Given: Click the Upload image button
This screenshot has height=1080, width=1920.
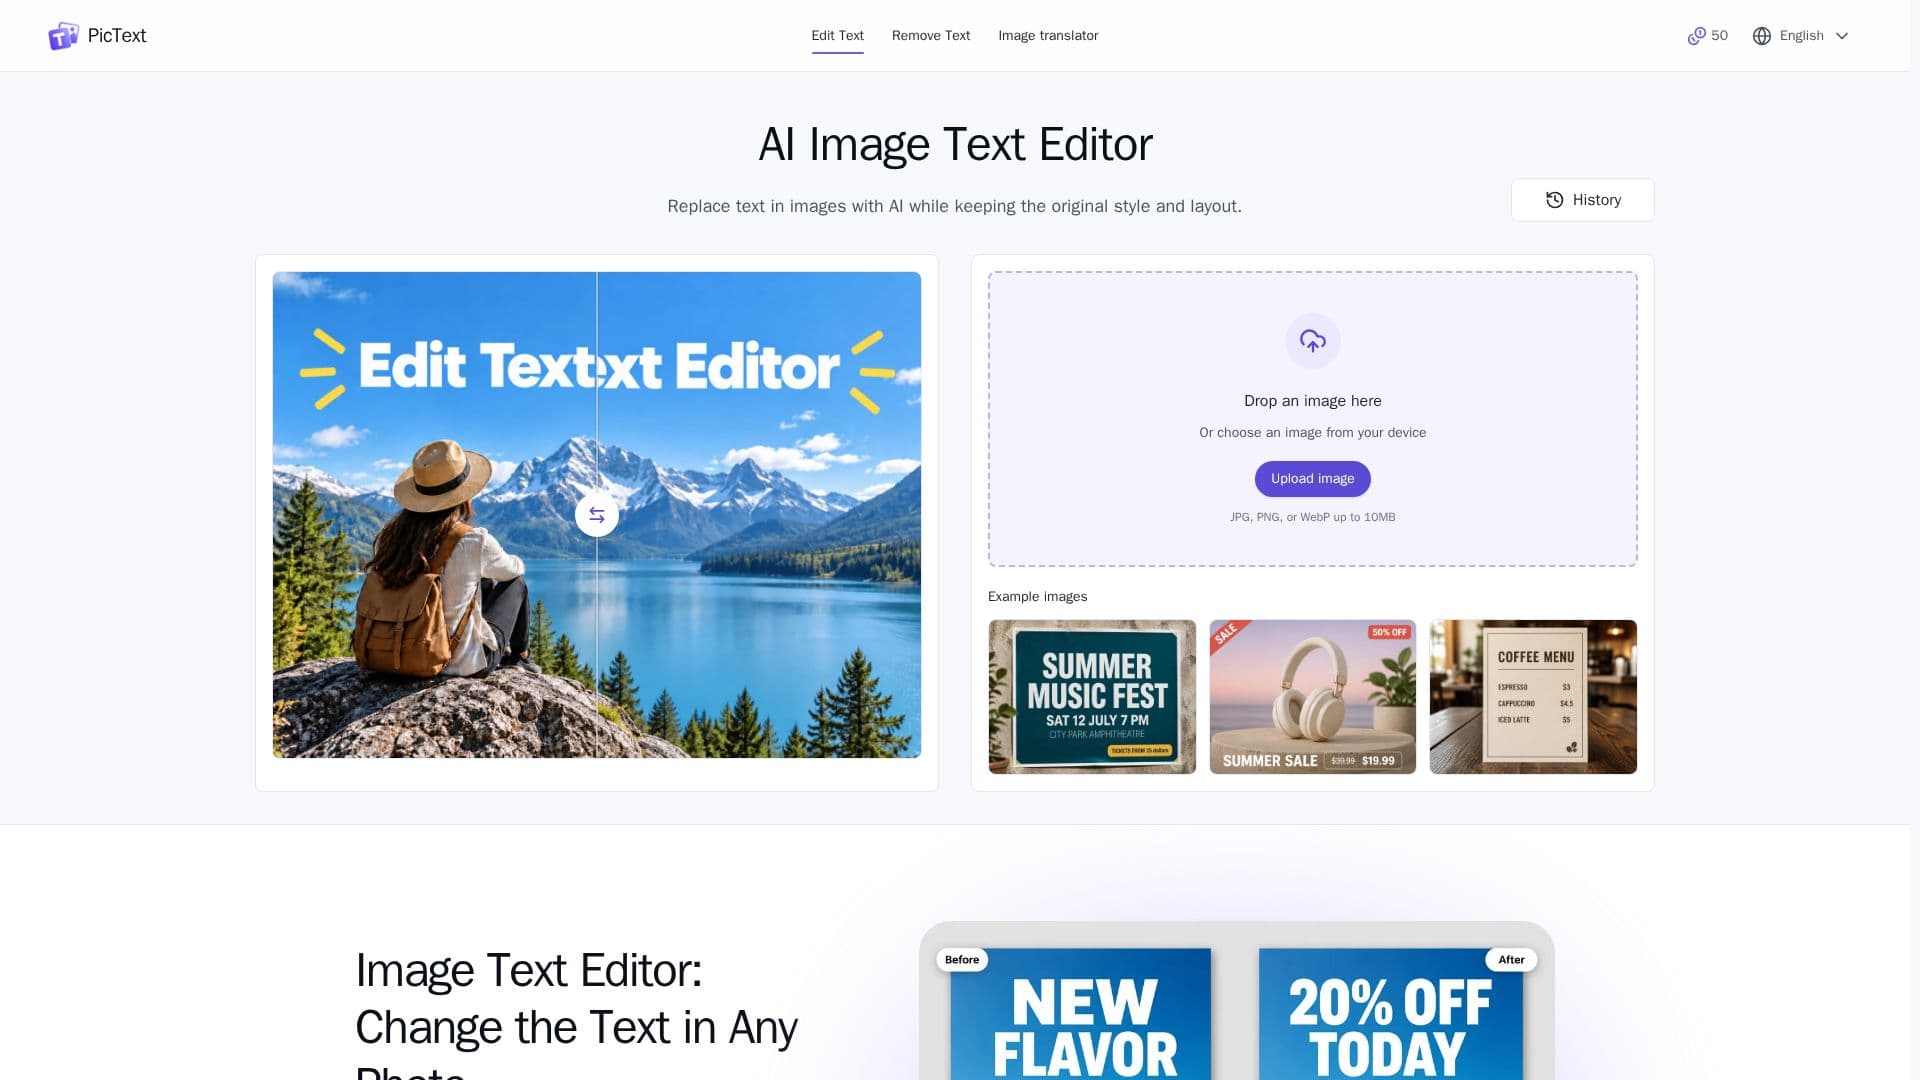Looking at the screenshot, I should pos(1312,479).
